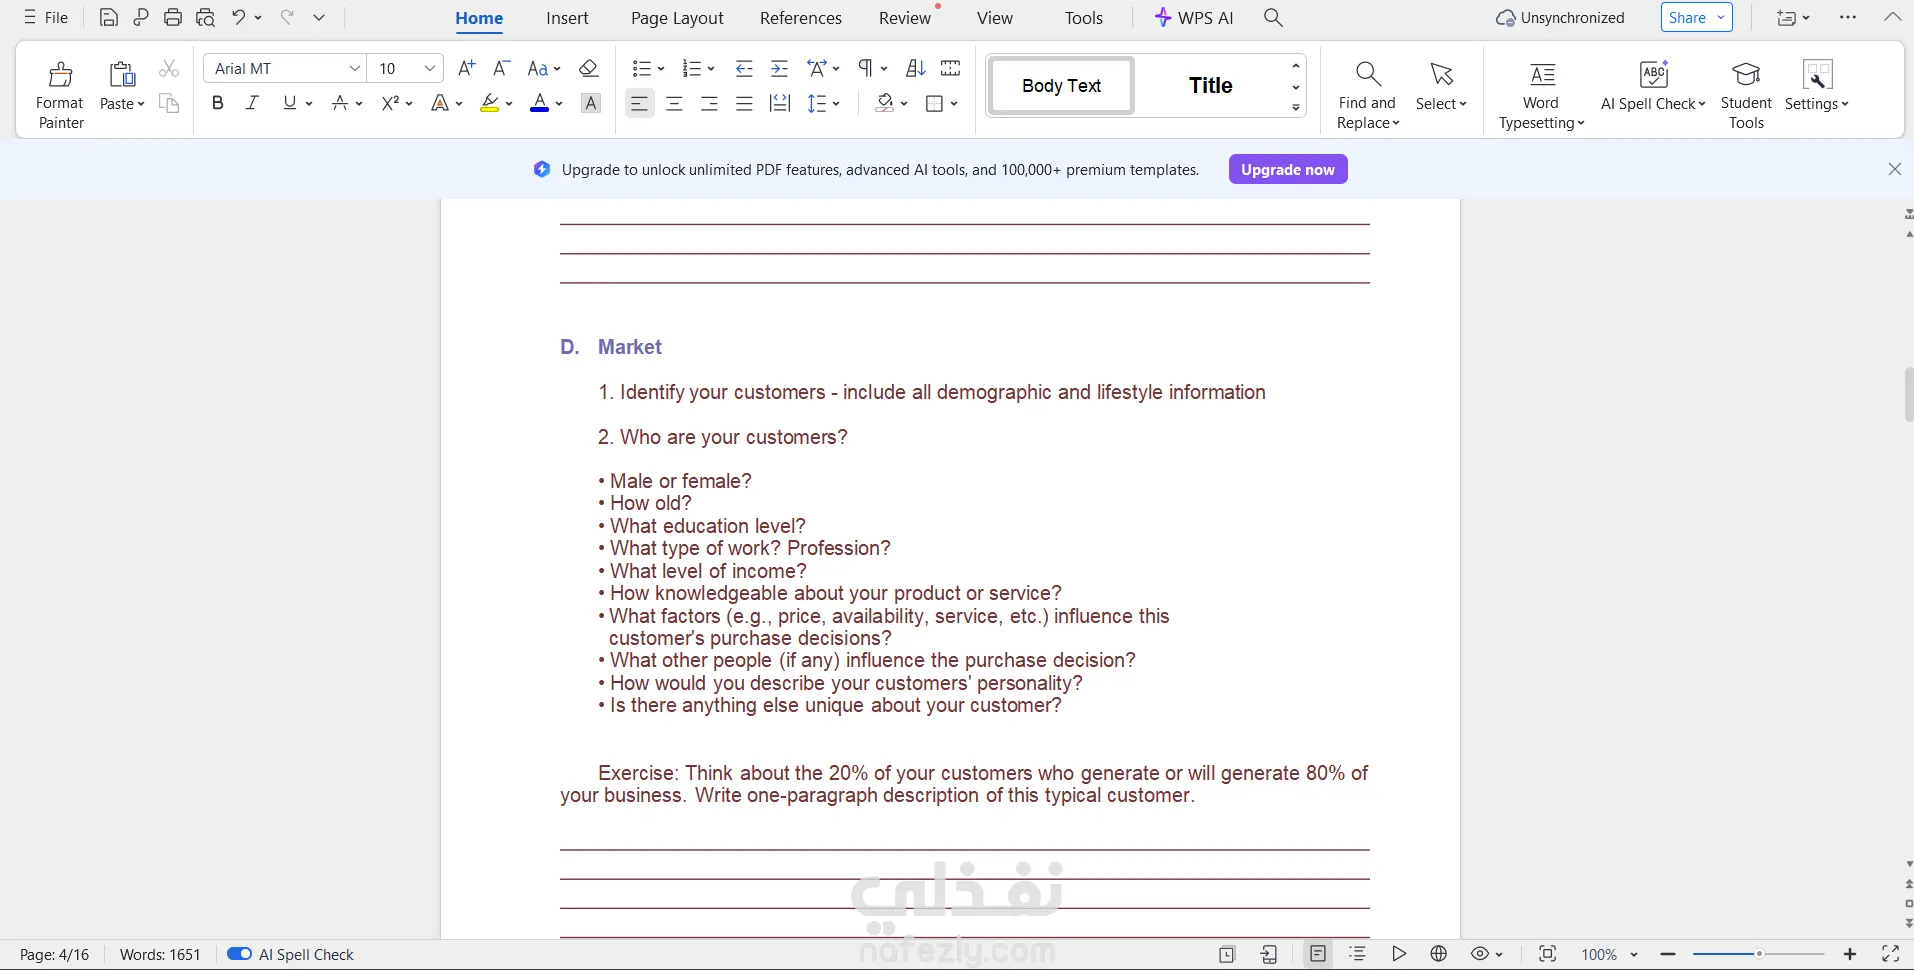The image size is (1914, 970).
Task: Click the font color A swatch
Action: [x=539, y=103]
